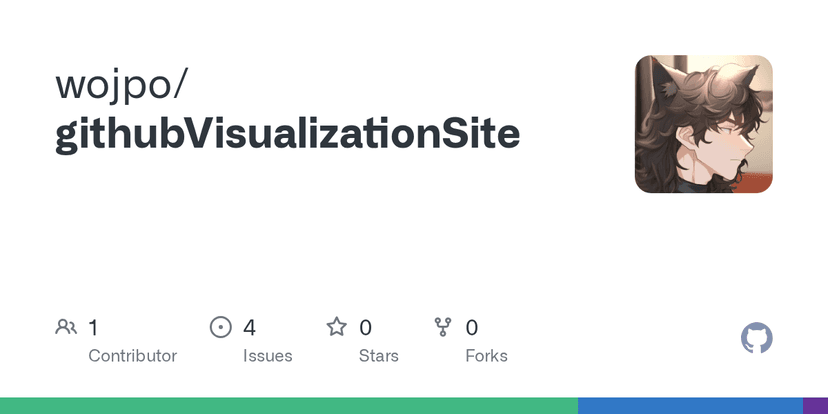Click the contributor count number 1

coord(93,327)
